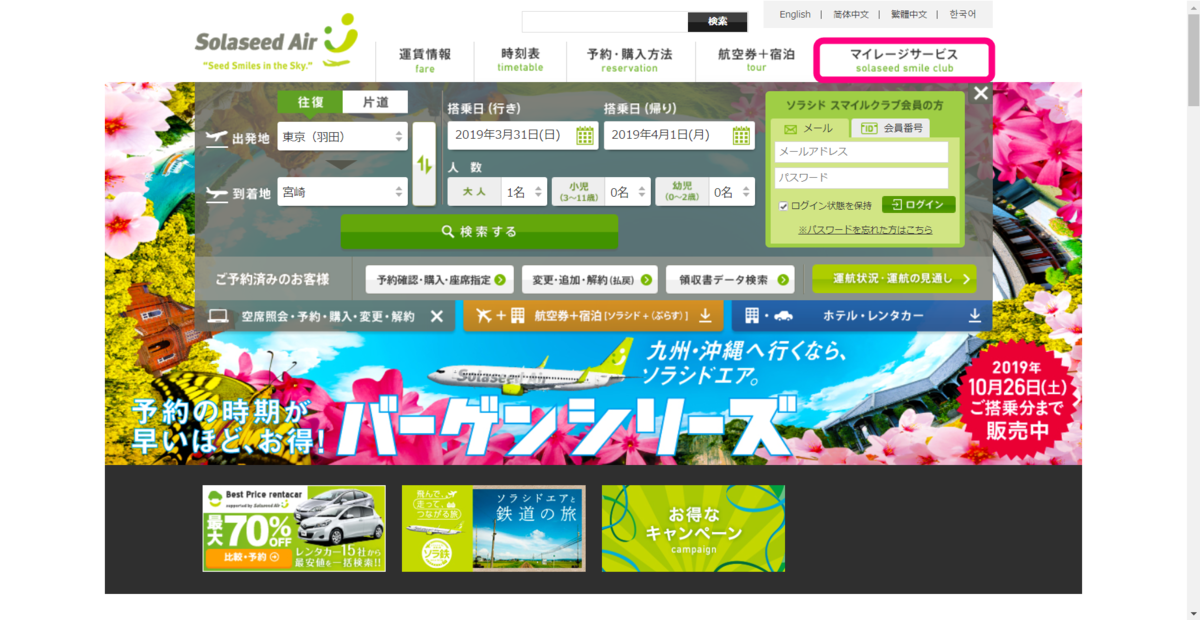Viewport: 1200px width, 620px height.
Task: Toggle the ログイン状態を保持 checkbox
Action: tap(783, 206)
